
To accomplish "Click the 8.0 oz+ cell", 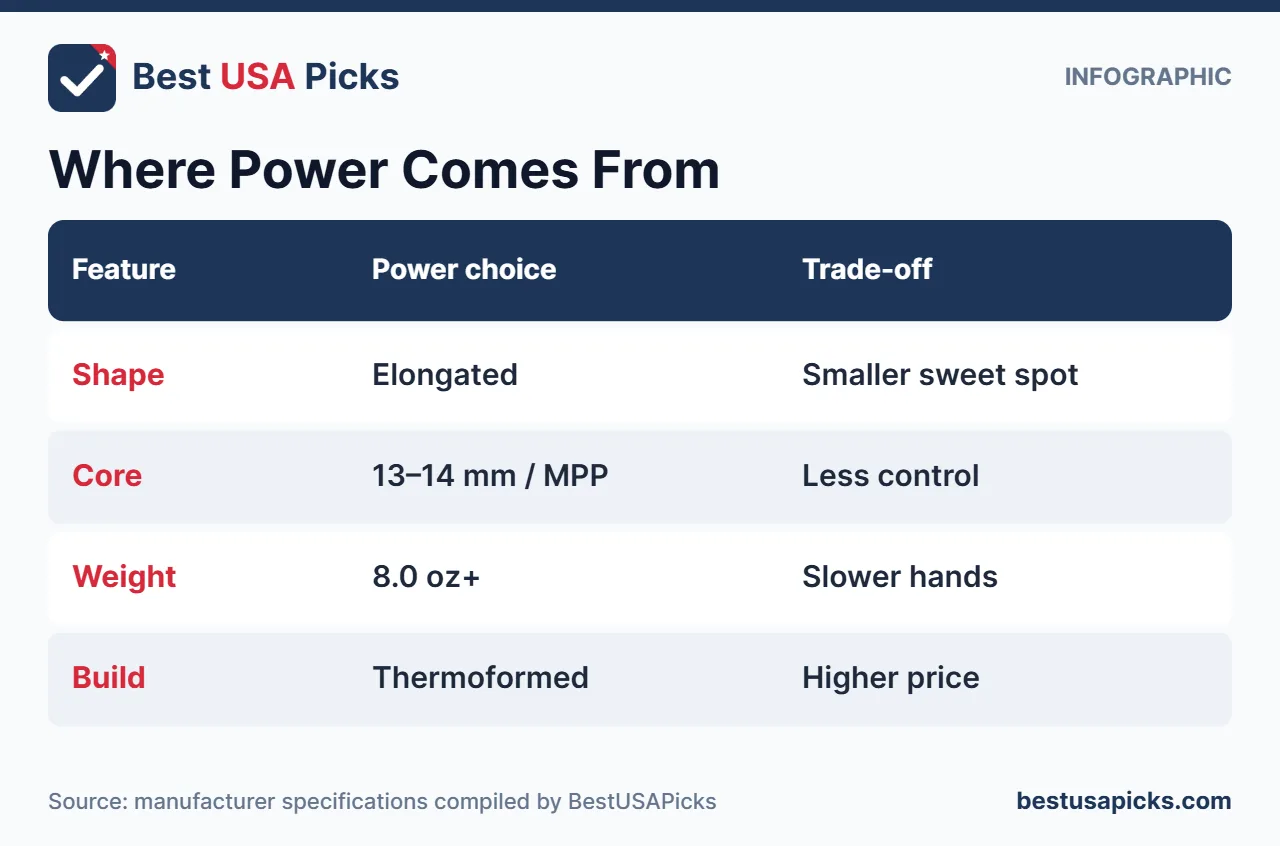I will pyautogui.click(x=426, y=577).
